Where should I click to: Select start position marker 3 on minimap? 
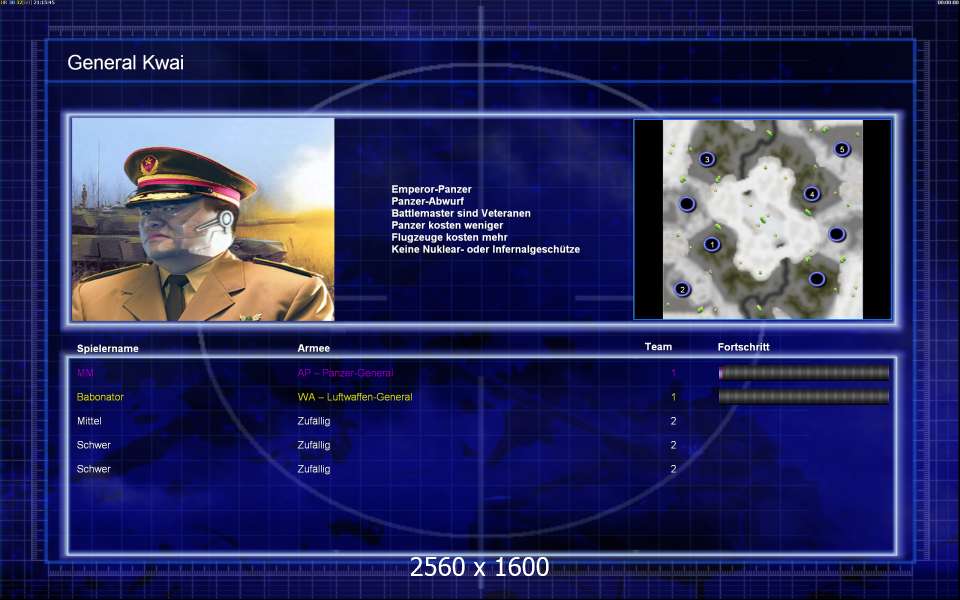[707, 159]
